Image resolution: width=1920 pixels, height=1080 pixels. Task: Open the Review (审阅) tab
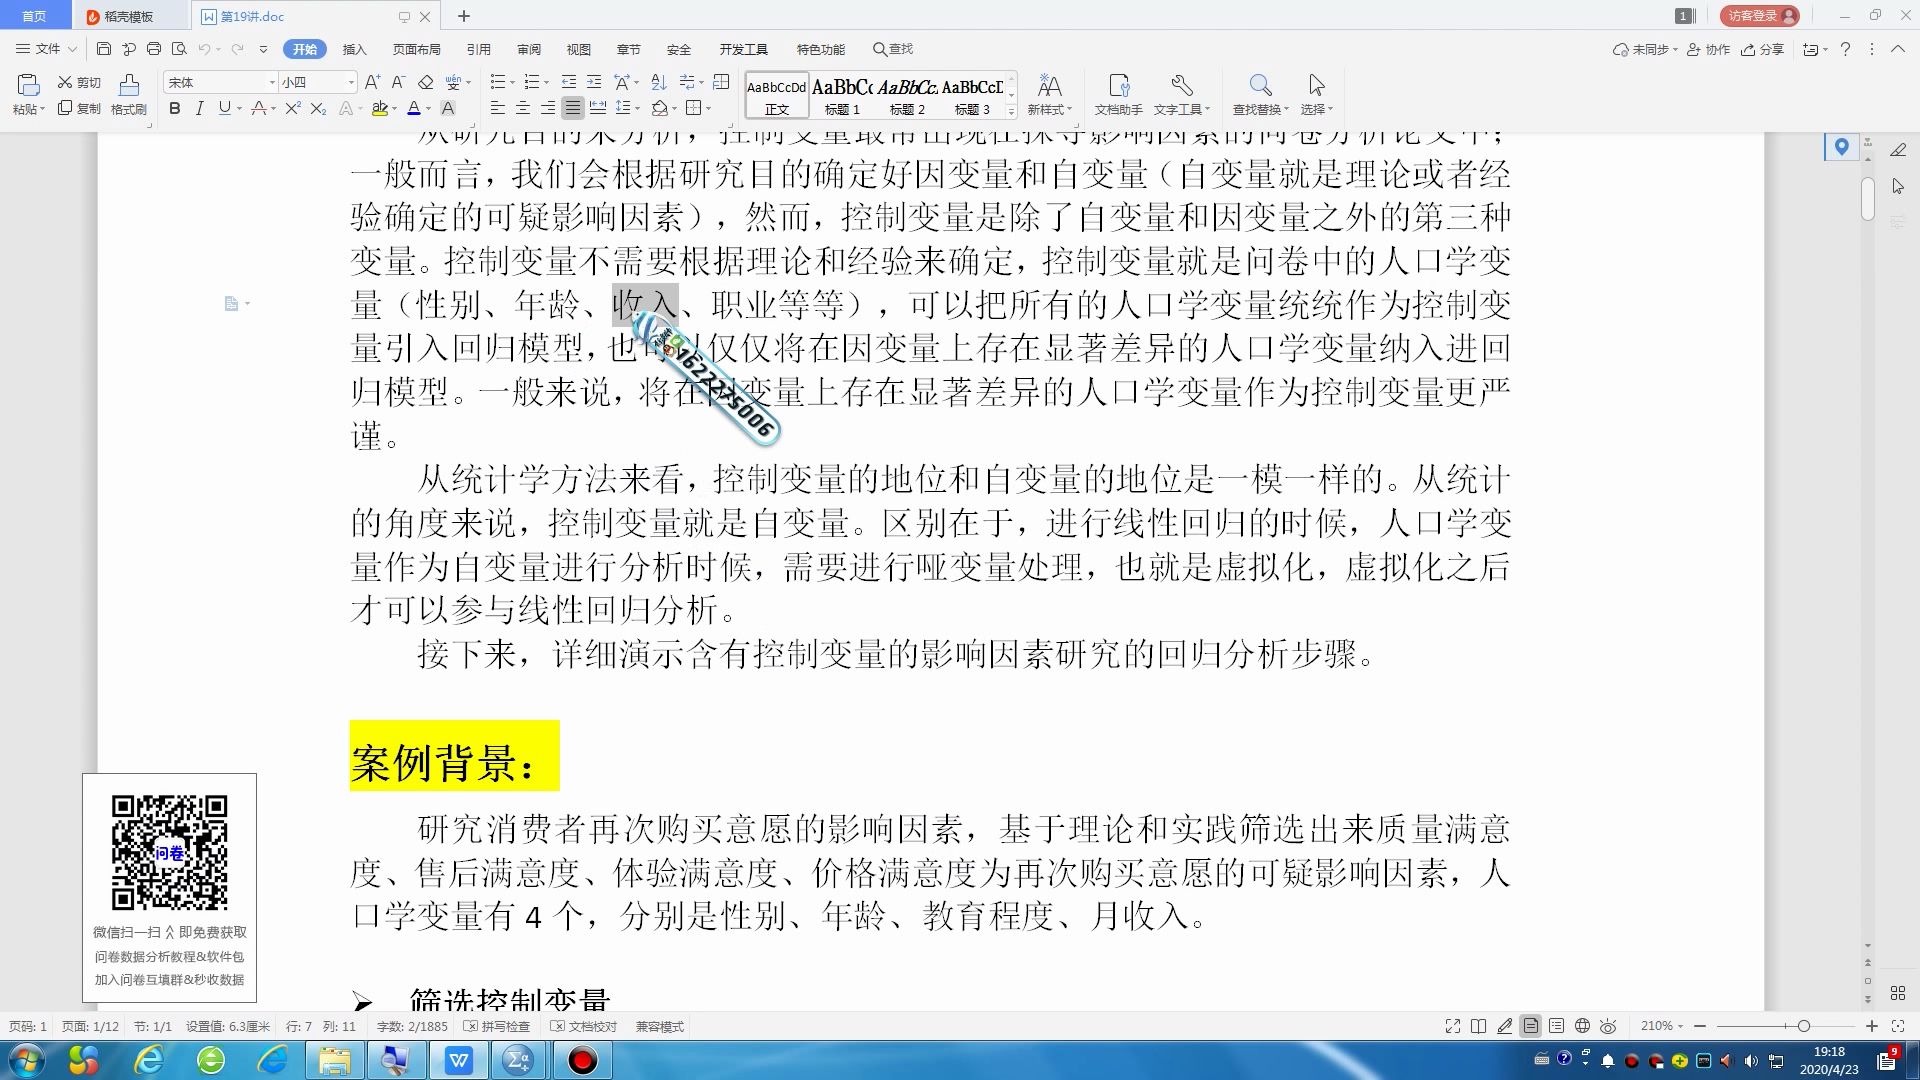528,49
